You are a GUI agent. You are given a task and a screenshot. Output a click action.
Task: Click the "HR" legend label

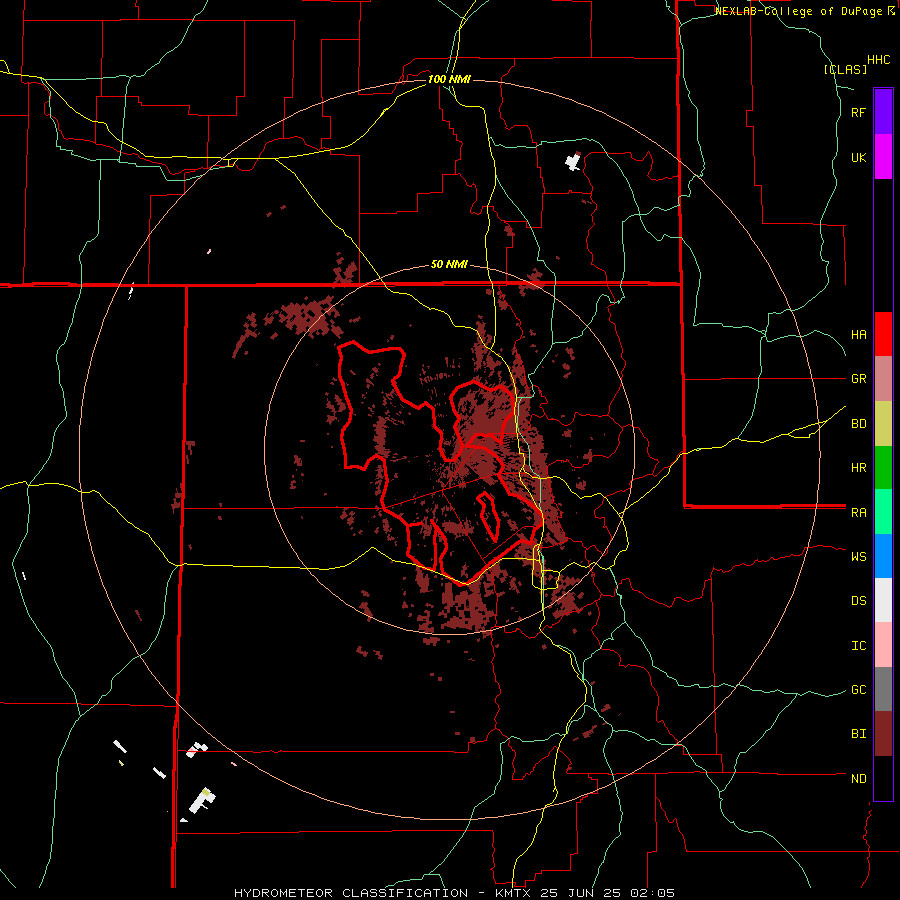pos(858,468)
